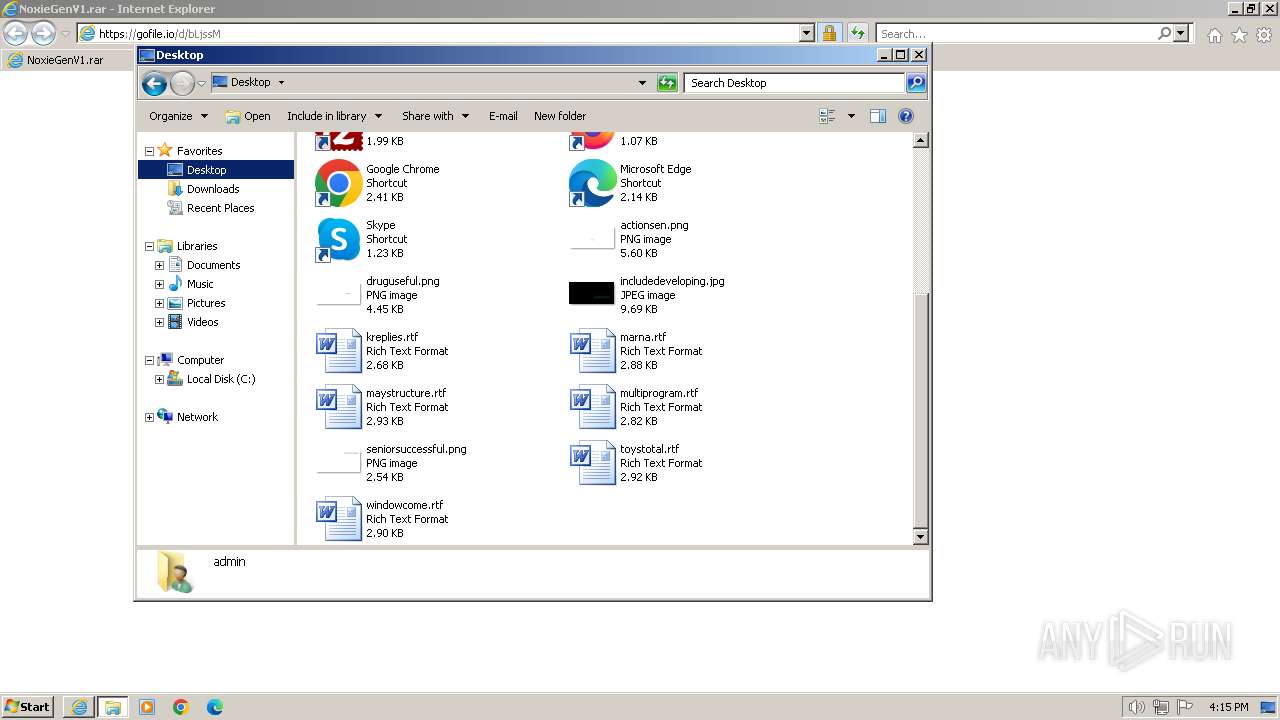Screen dimensions: 1280x720
Task: Expand the Desktop breadcrumb arrow
Action: click(x=281, y=83)
